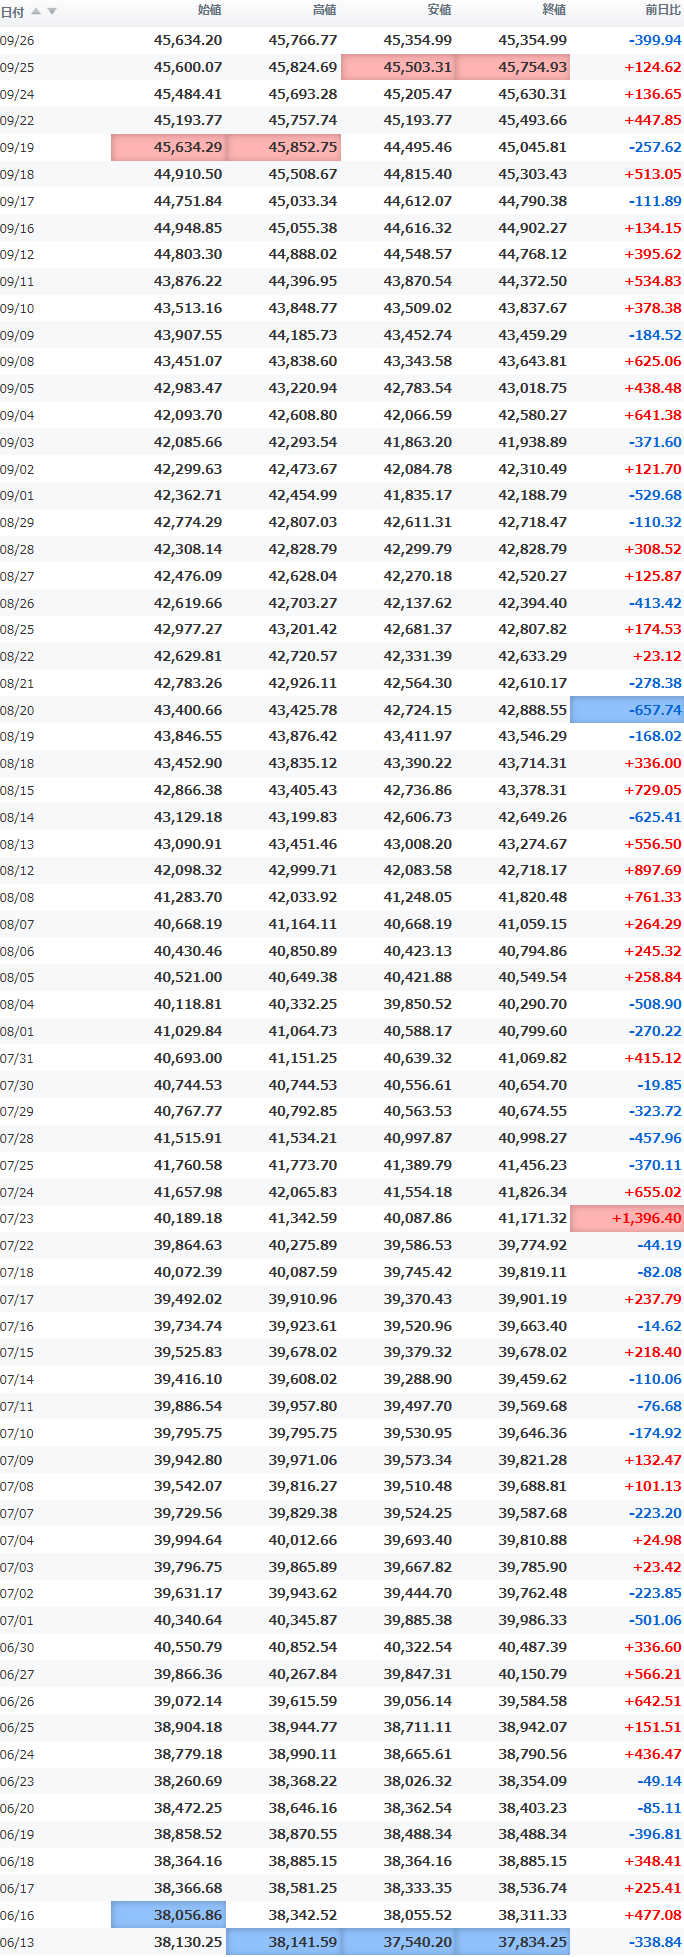684x1957 pixels.
Task: Select the 08/01 date cell
Action: [17, 1031]
